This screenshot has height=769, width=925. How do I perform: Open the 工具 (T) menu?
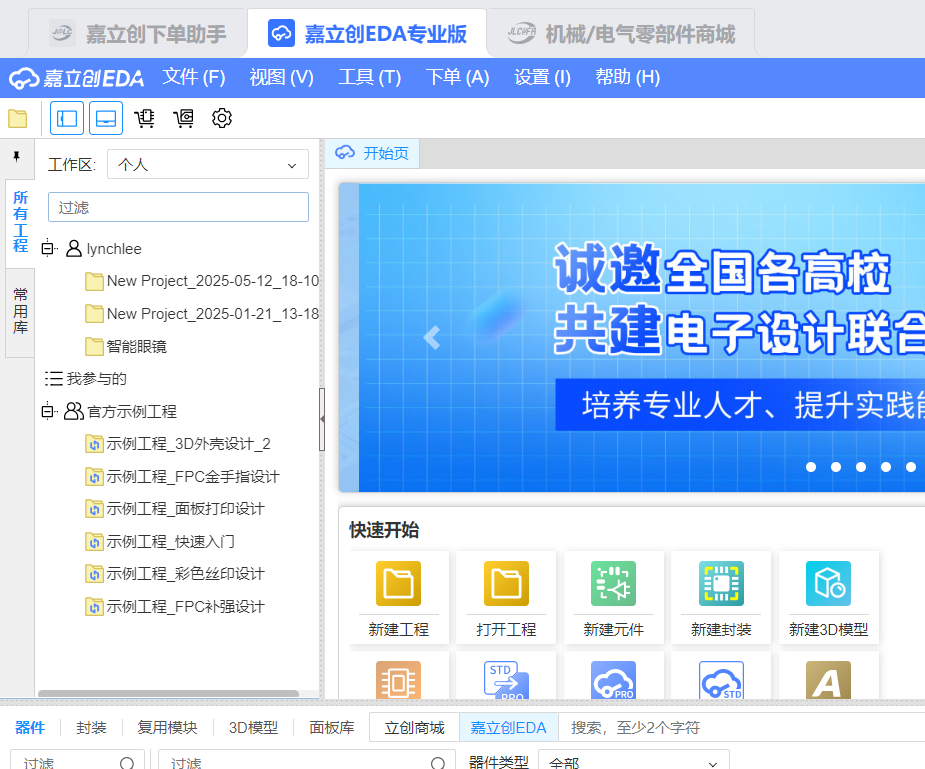point(369,77)
